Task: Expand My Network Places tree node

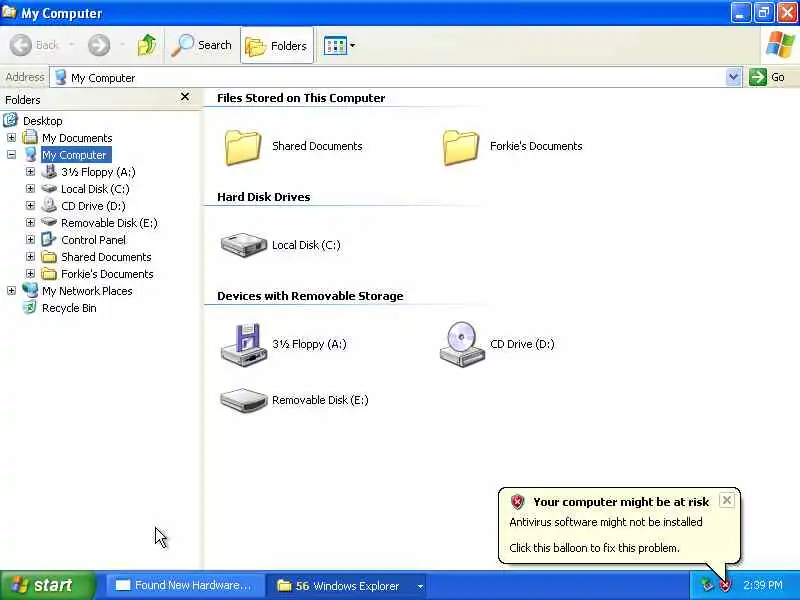Action: [x=11, y=291]
